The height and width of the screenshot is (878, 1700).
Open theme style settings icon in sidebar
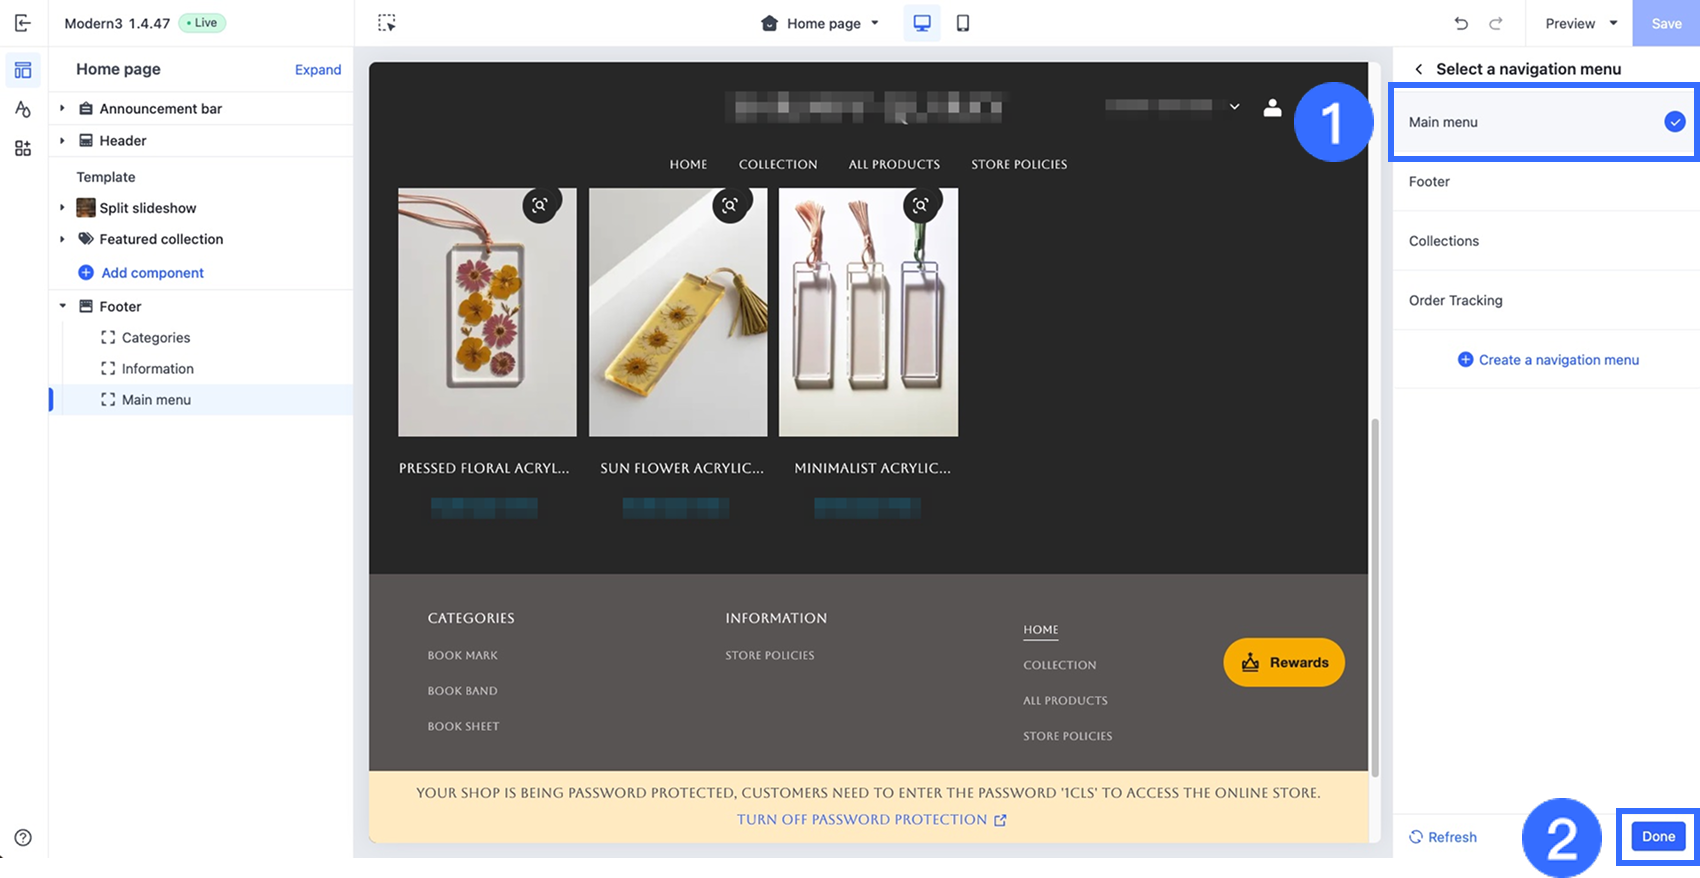pos(22,109)
